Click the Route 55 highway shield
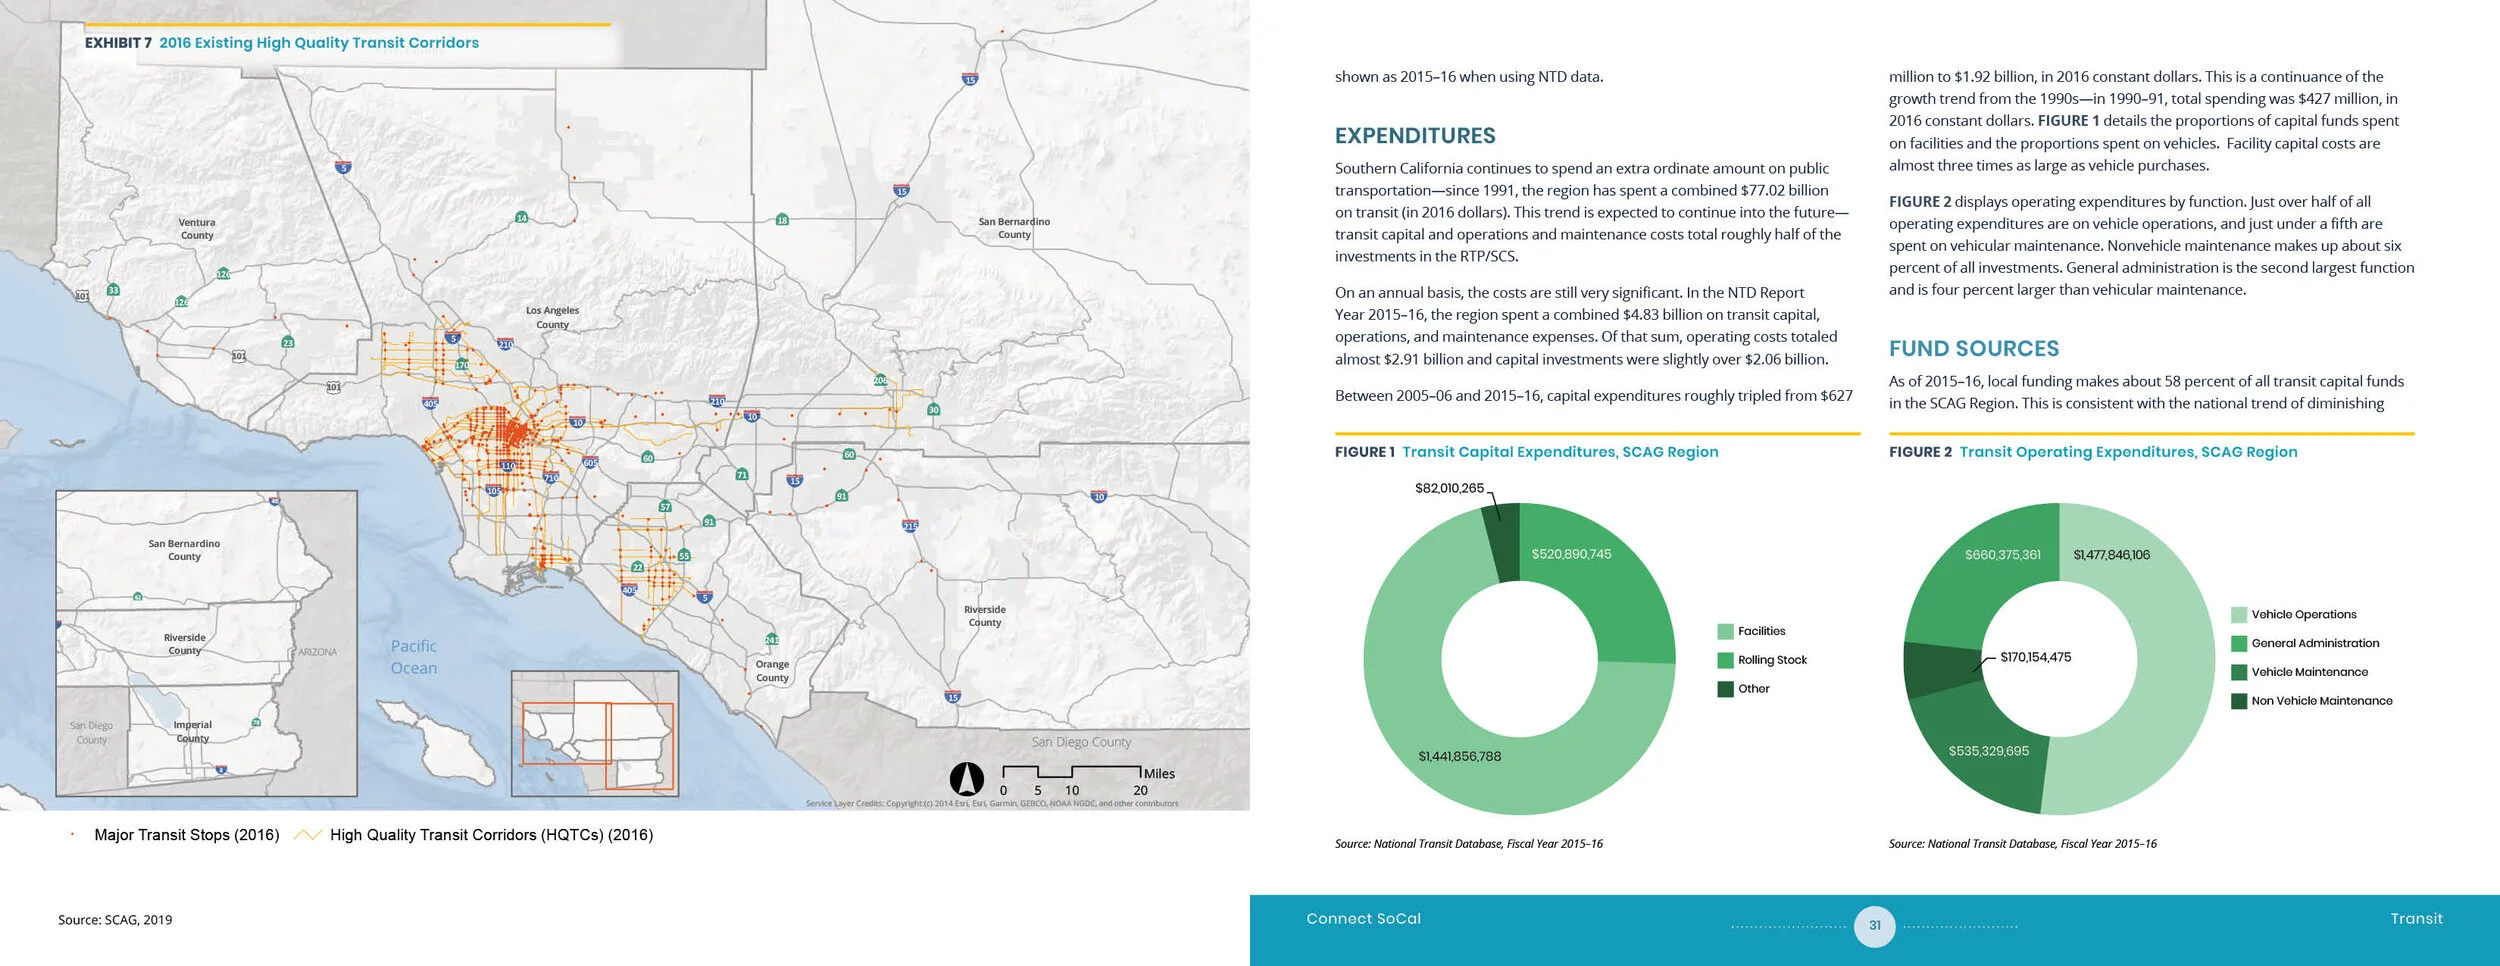2500x966 pixels. (684, 555)
